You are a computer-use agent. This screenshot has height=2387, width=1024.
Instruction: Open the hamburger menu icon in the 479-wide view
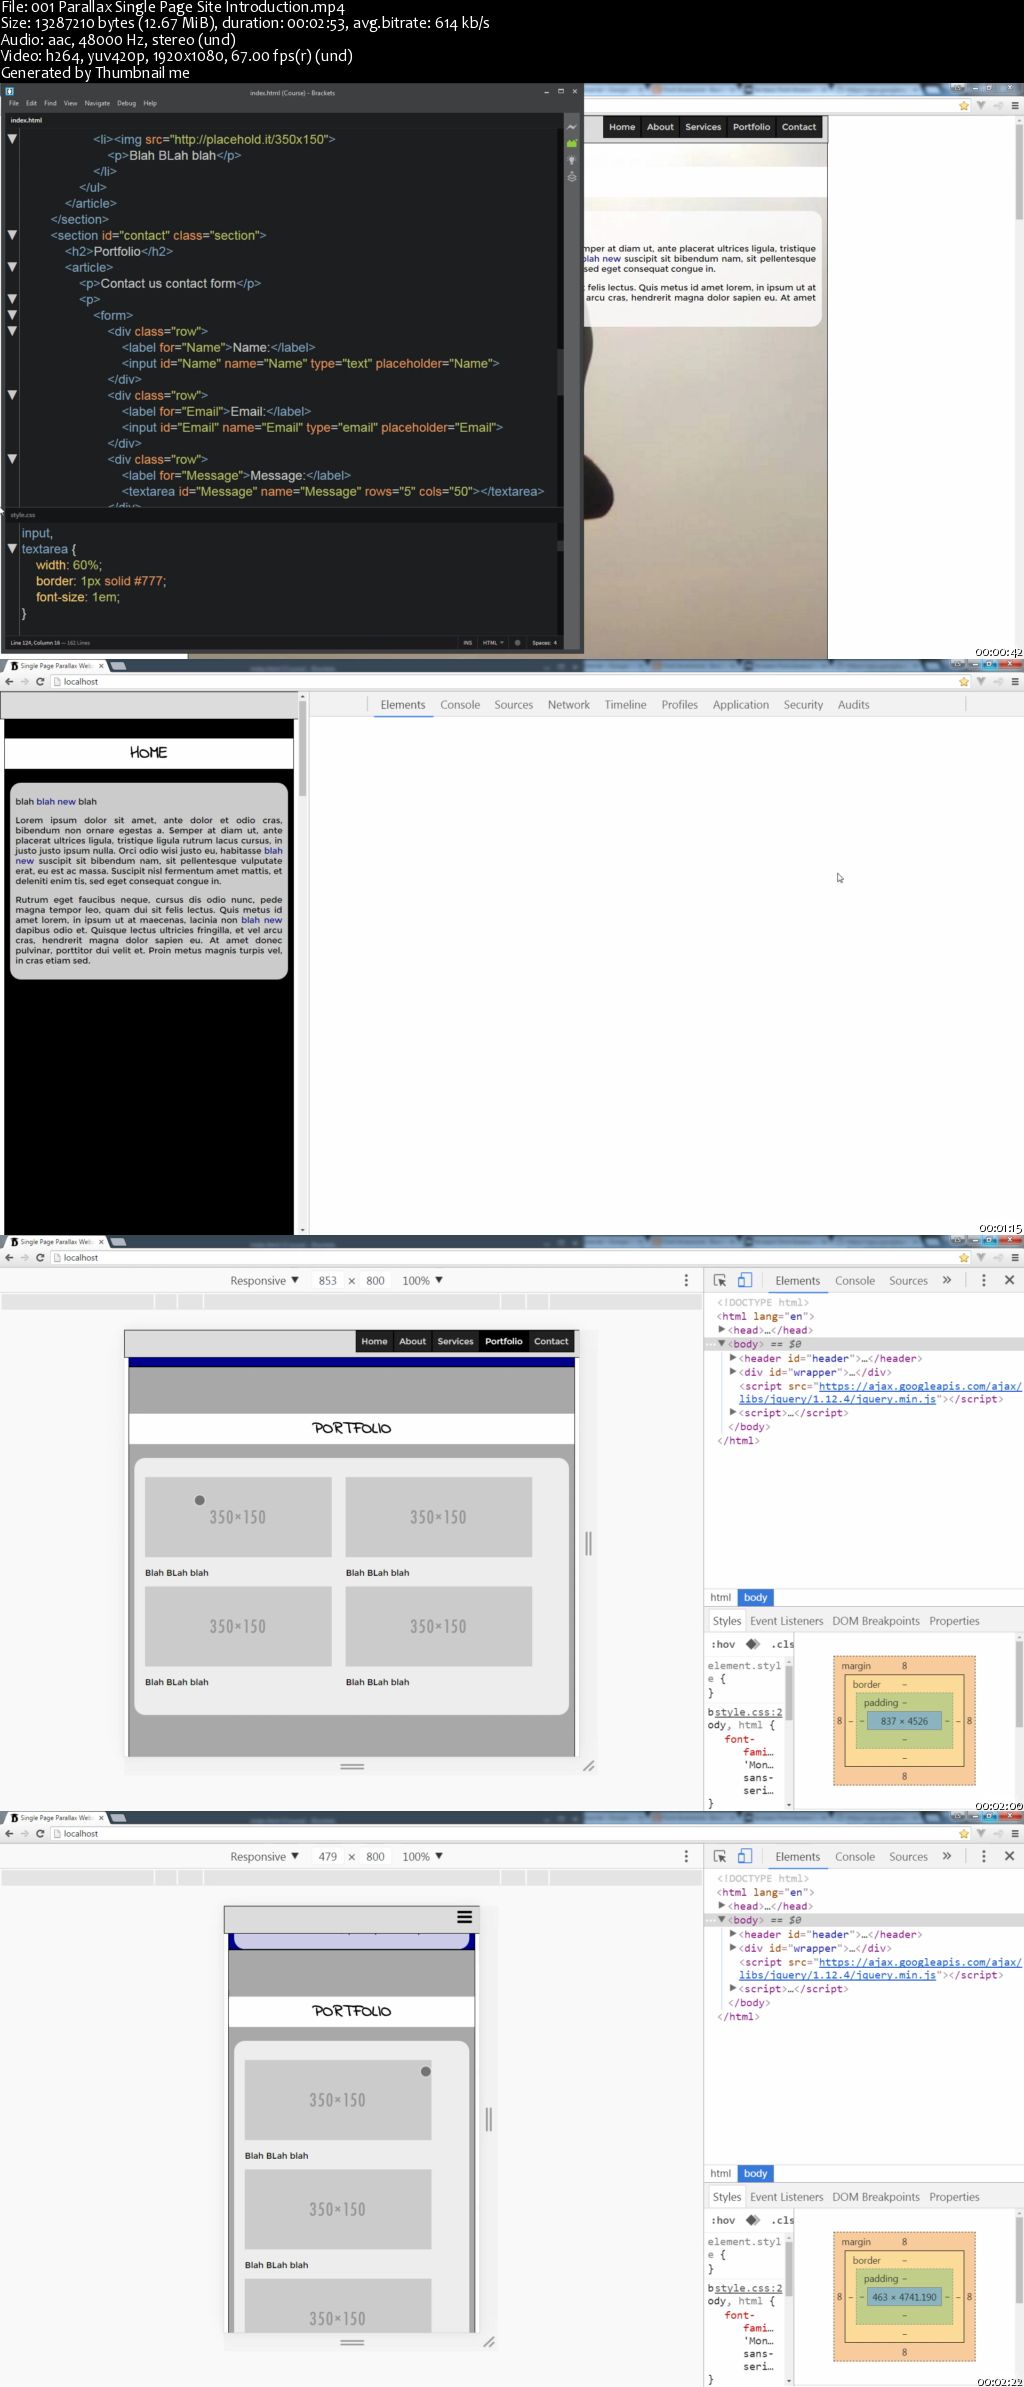[464, 1917]
